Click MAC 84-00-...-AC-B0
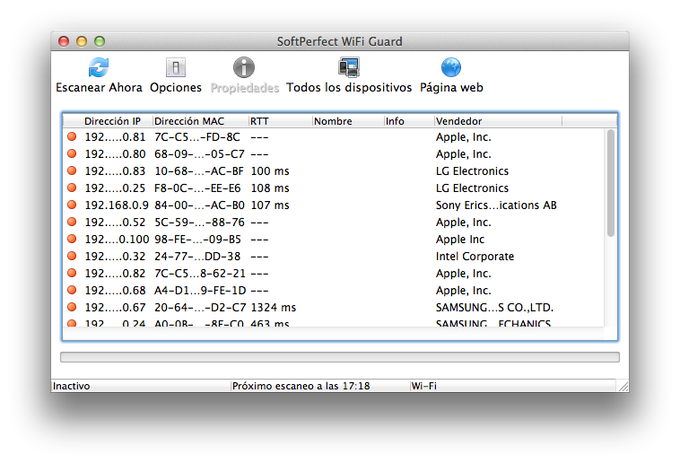The height and width of the screenshot is (463, 680). click(199, 205)
